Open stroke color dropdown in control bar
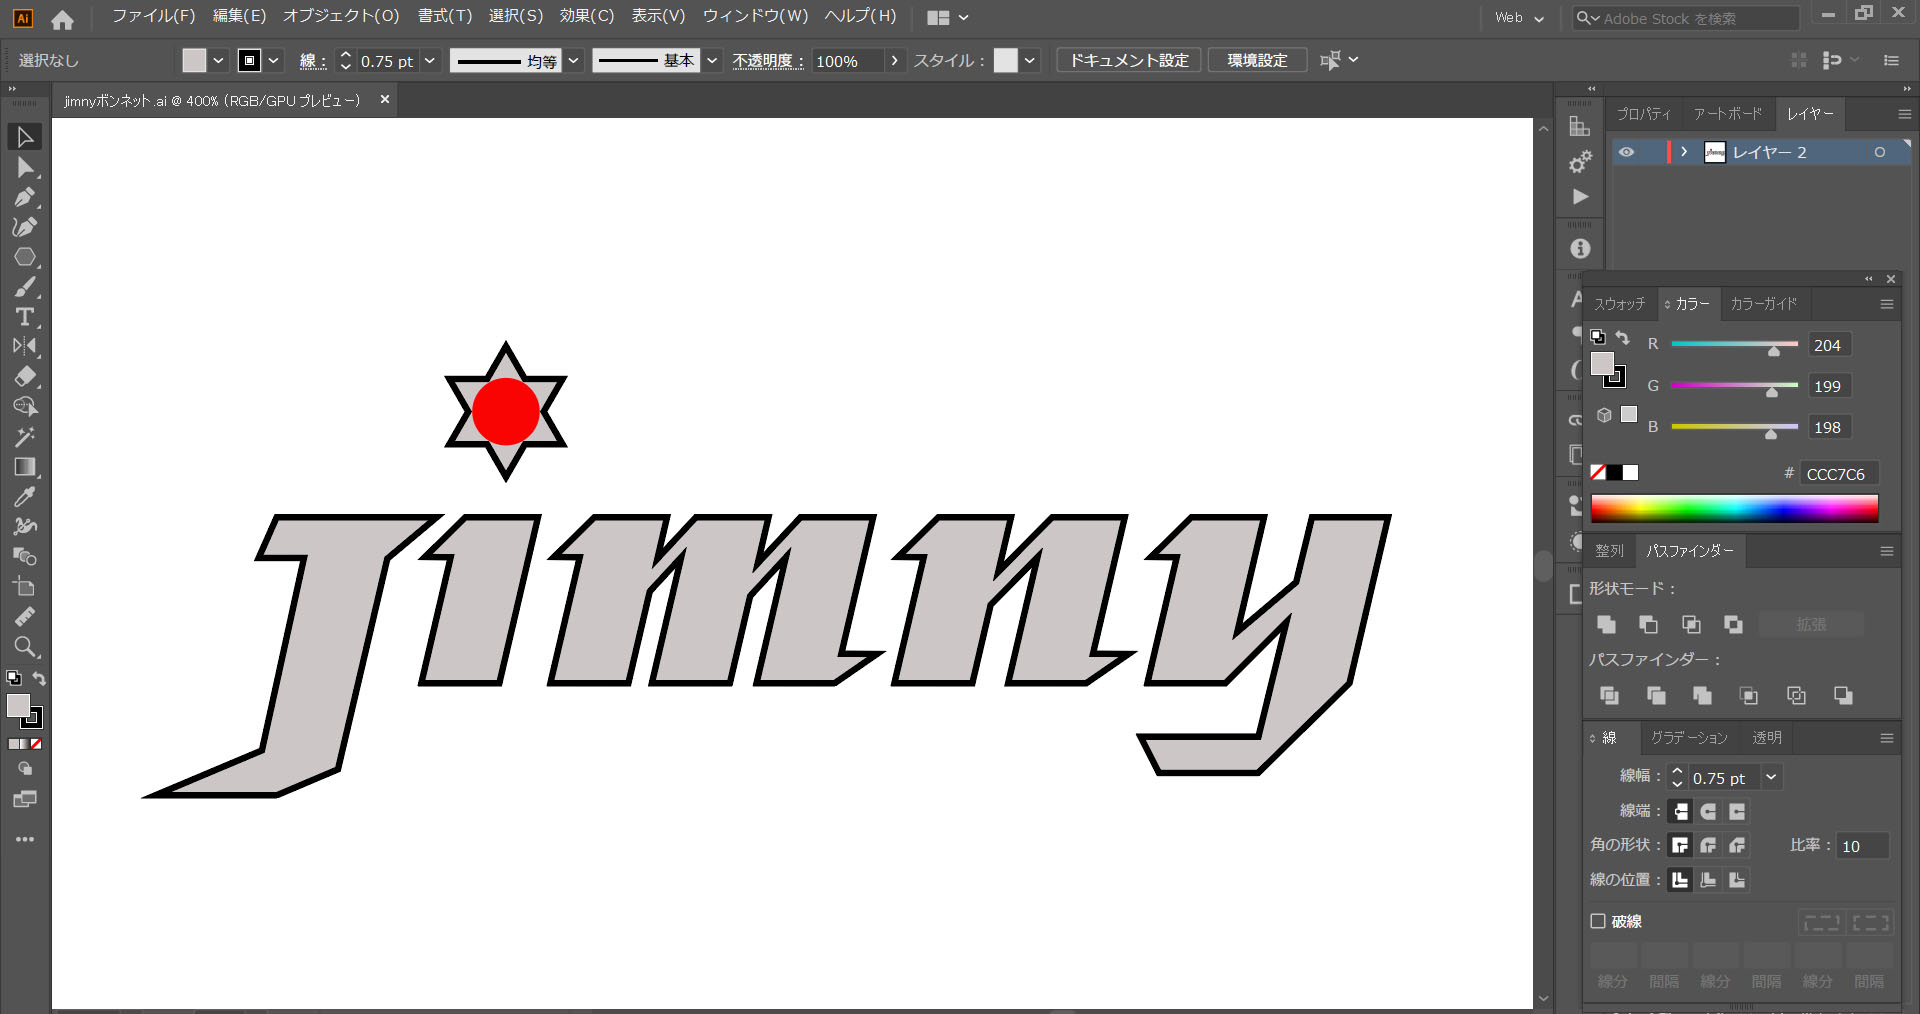This screenshot has height=1014, width=1920. (x=273, y=60)
